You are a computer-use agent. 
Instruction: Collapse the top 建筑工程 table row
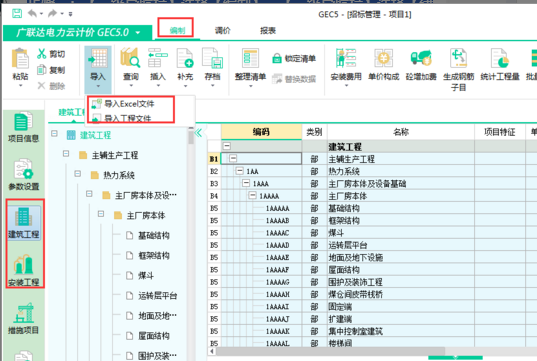[227, 146]
